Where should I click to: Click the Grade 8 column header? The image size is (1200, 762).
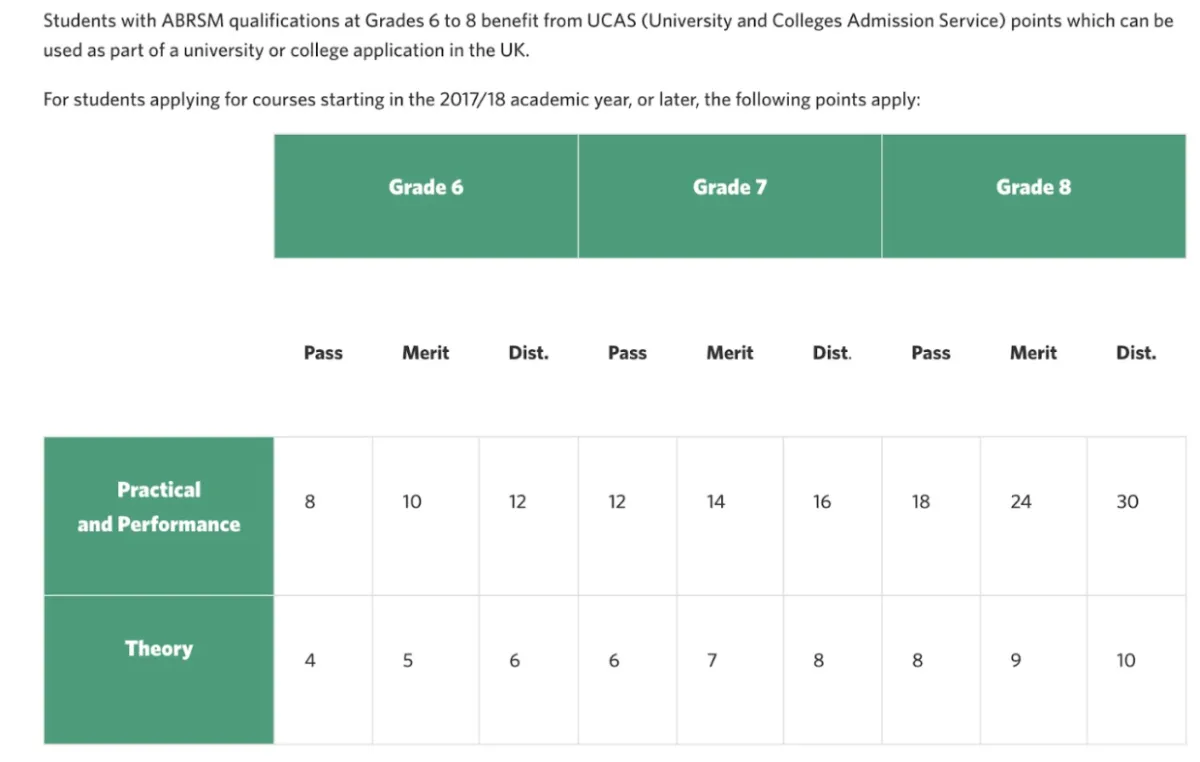point(1034,196)
